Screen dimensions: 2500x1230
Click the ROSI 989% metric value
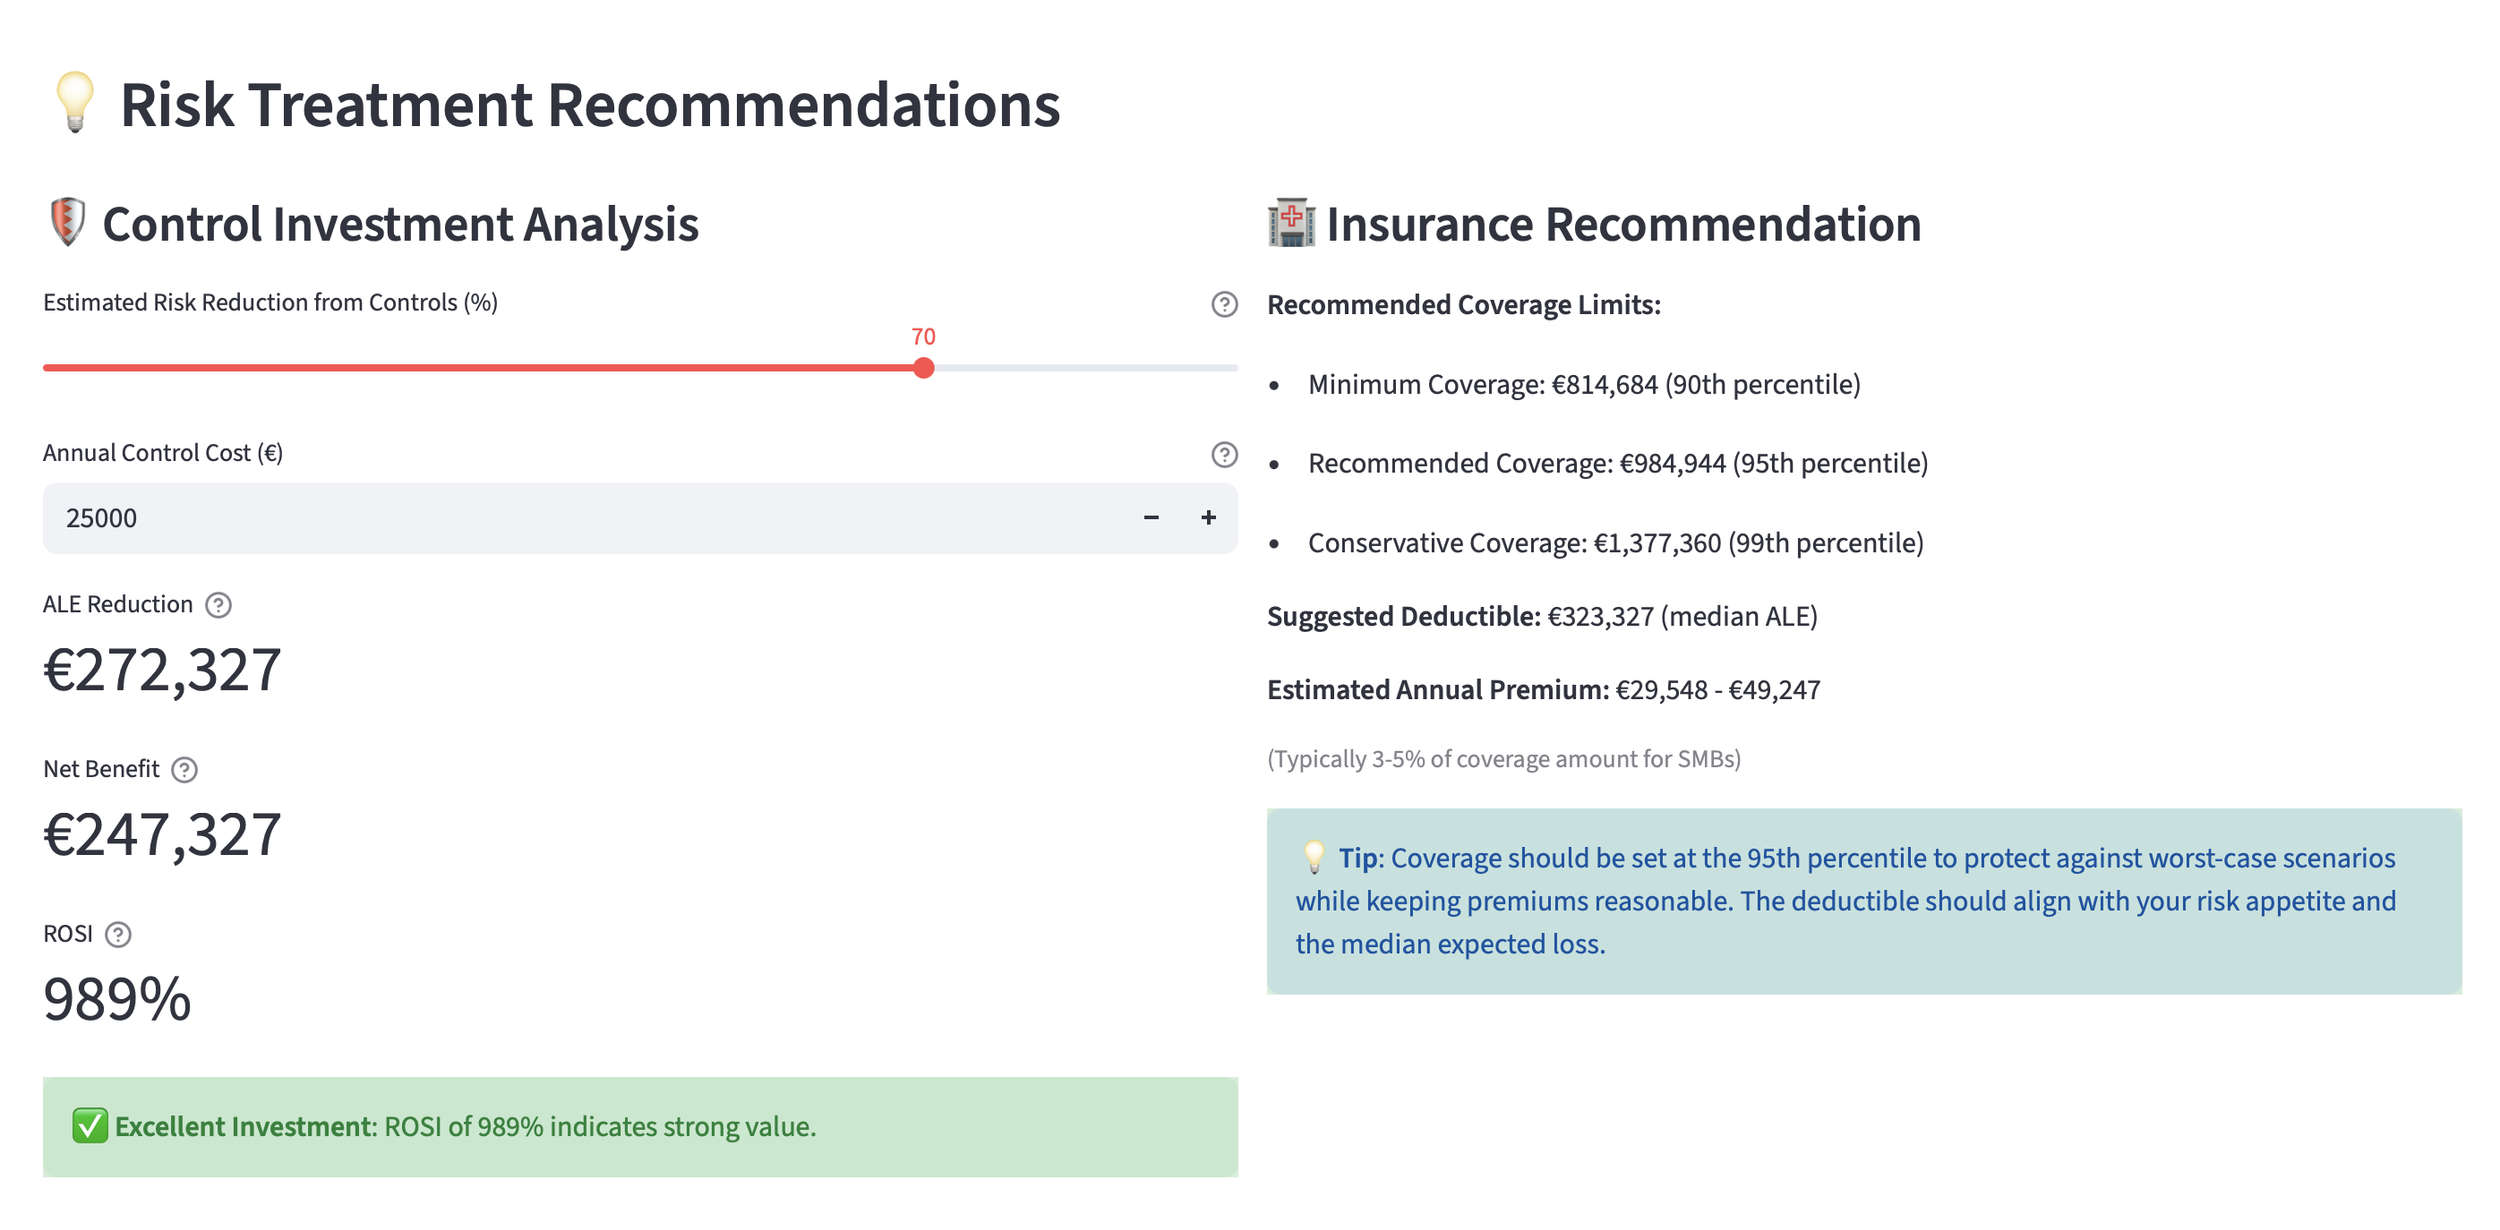(x=117, y=999)
